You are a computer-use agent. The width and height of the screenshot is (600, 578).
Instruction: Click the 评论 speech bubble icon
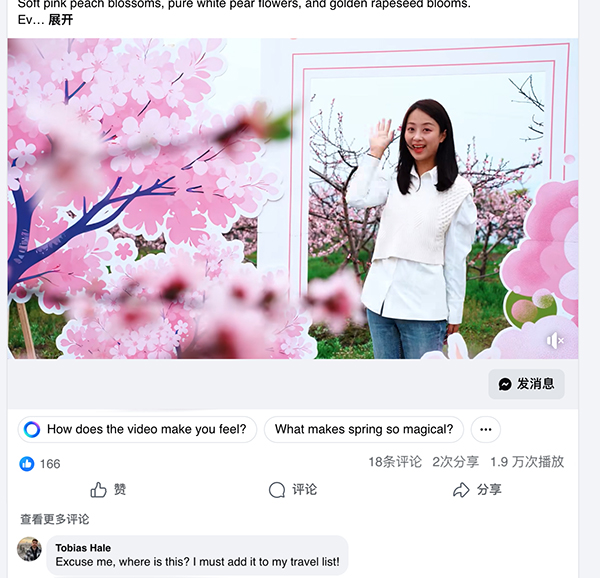point(277,490)
